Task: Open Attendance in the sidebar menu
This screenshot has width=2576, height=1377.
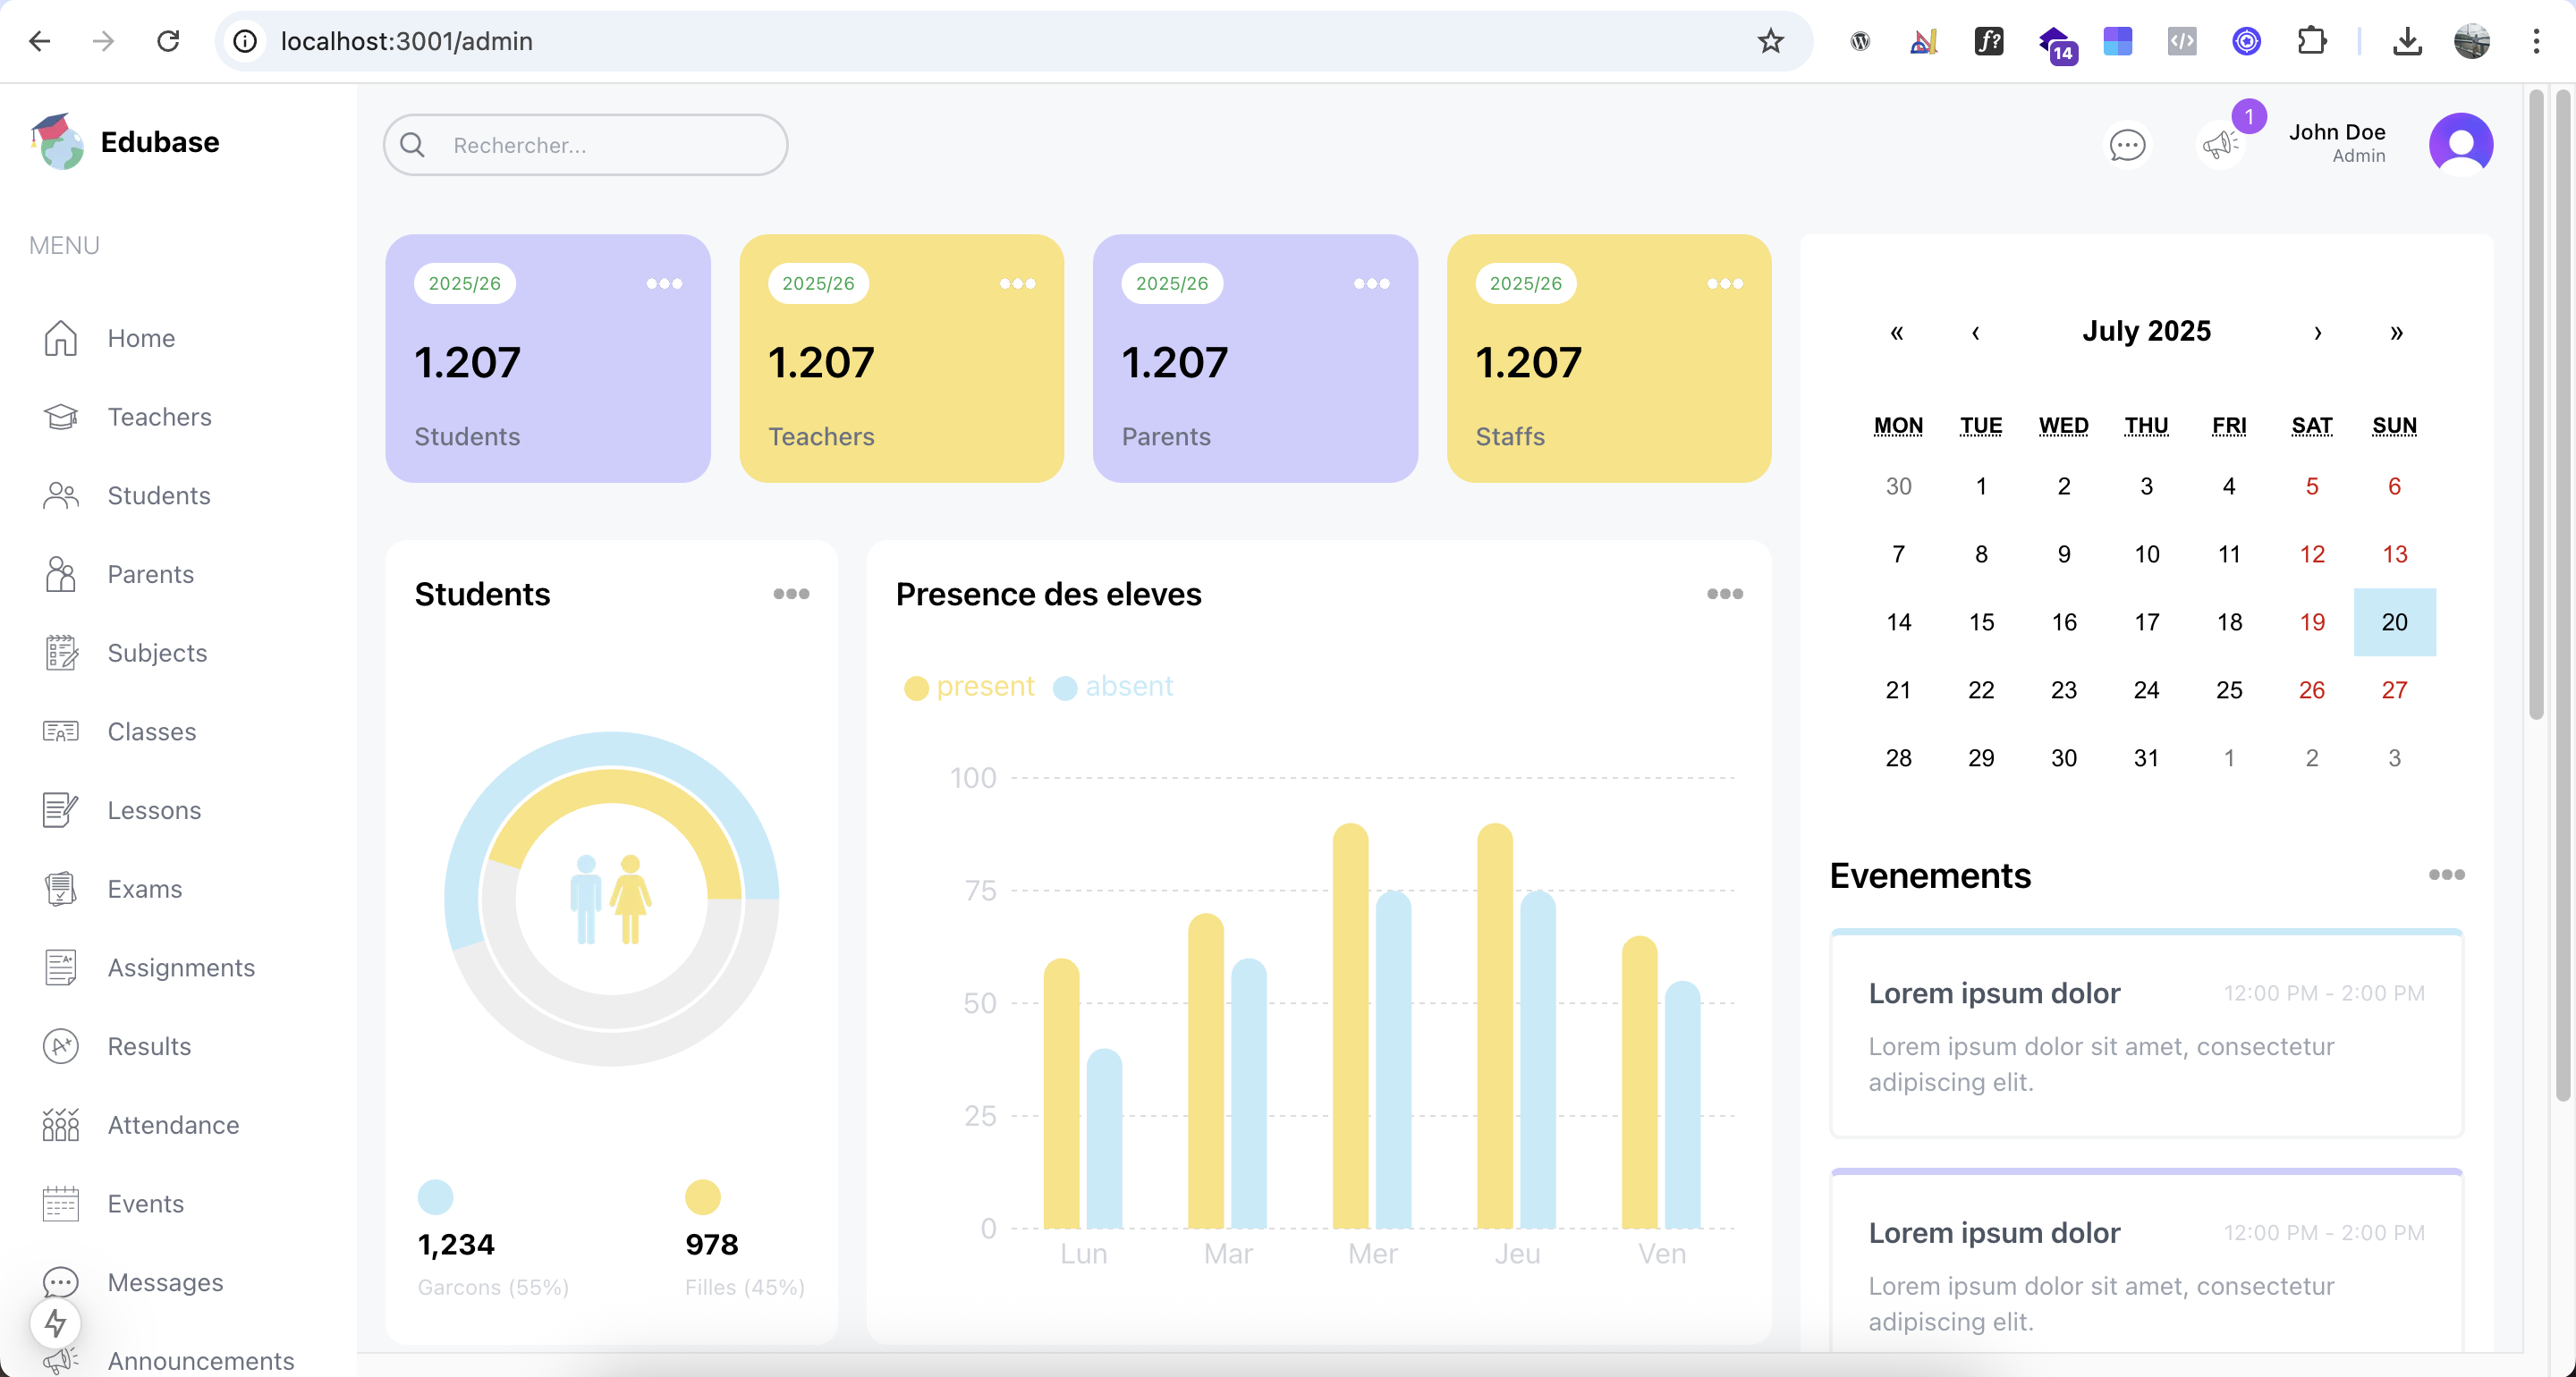Action: click(x=173, y=1125)
